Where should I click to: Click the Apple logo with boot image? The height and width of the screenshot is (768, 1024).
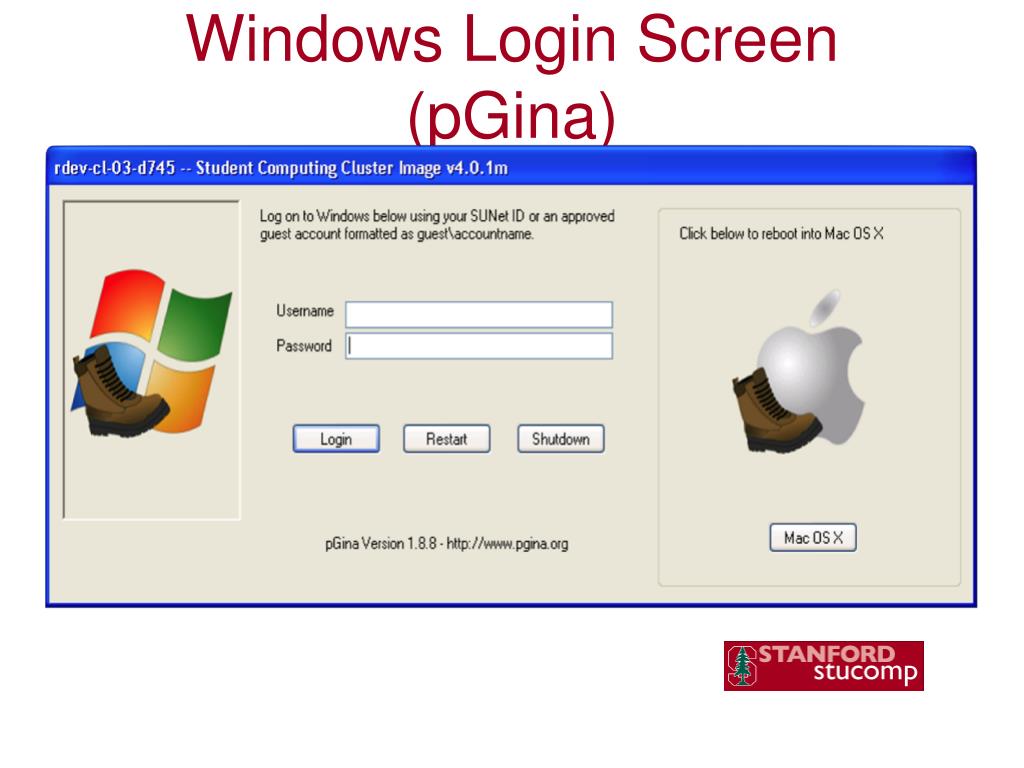[x=799, y=372]
